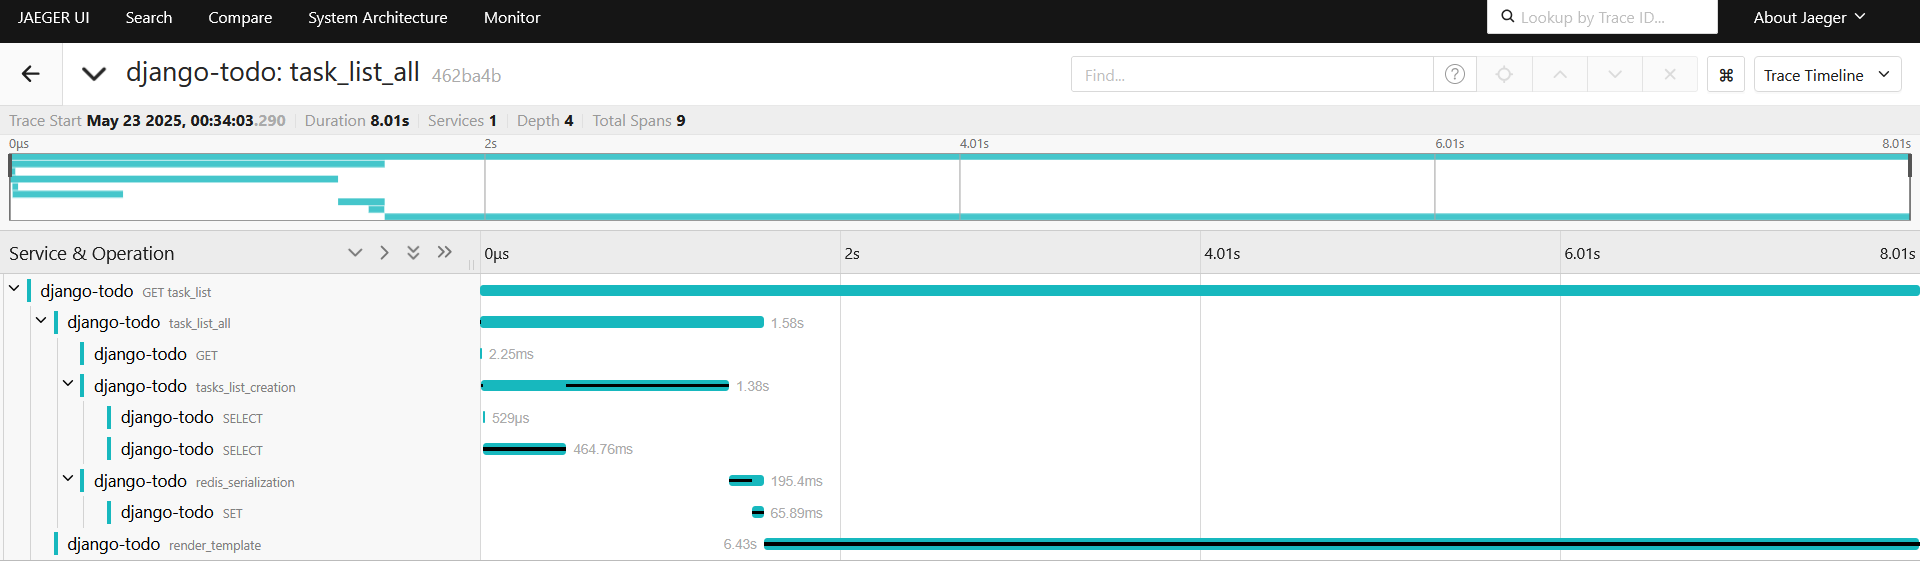Click the locate matching spans target icon

pyautogui.click(x=1504, y=74)
